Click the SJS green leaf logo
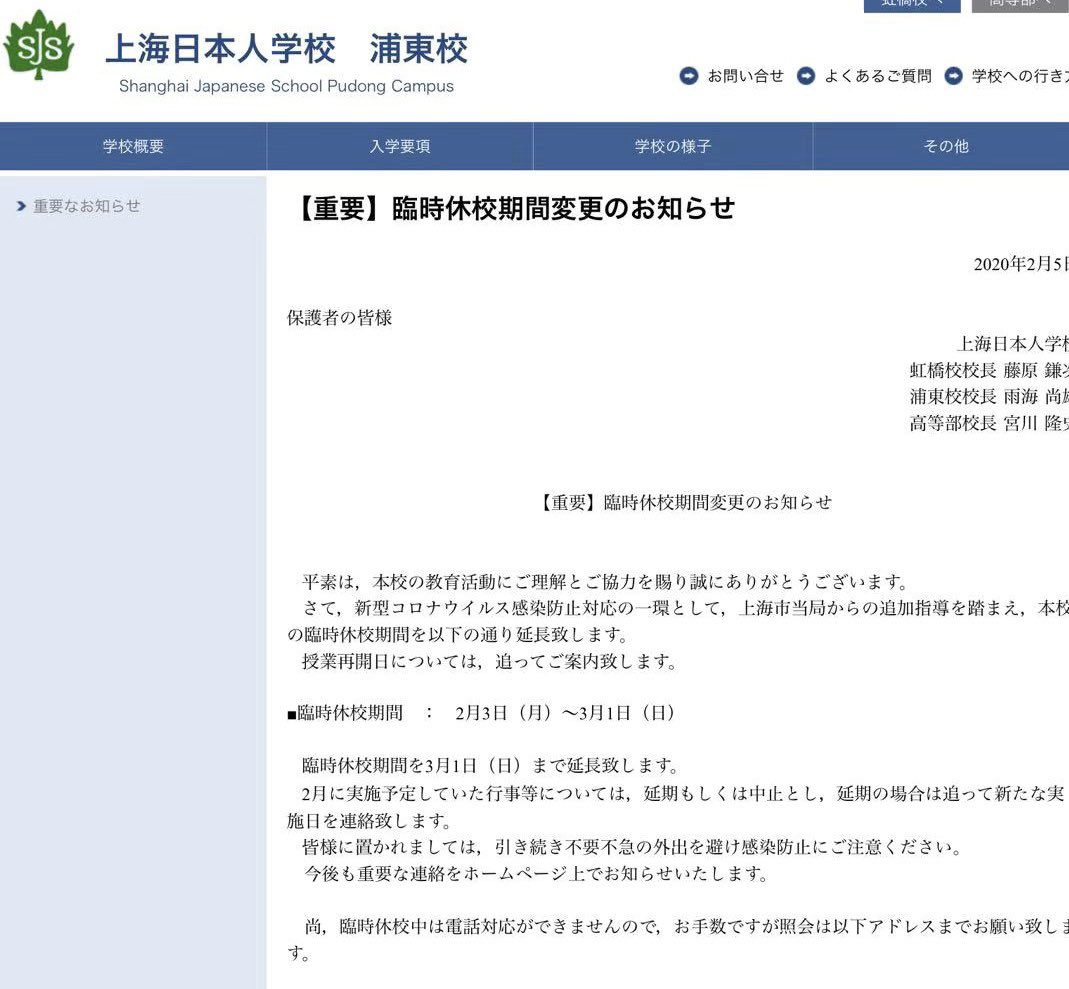This screenshot has width=1069, height=989. [39, 45]
